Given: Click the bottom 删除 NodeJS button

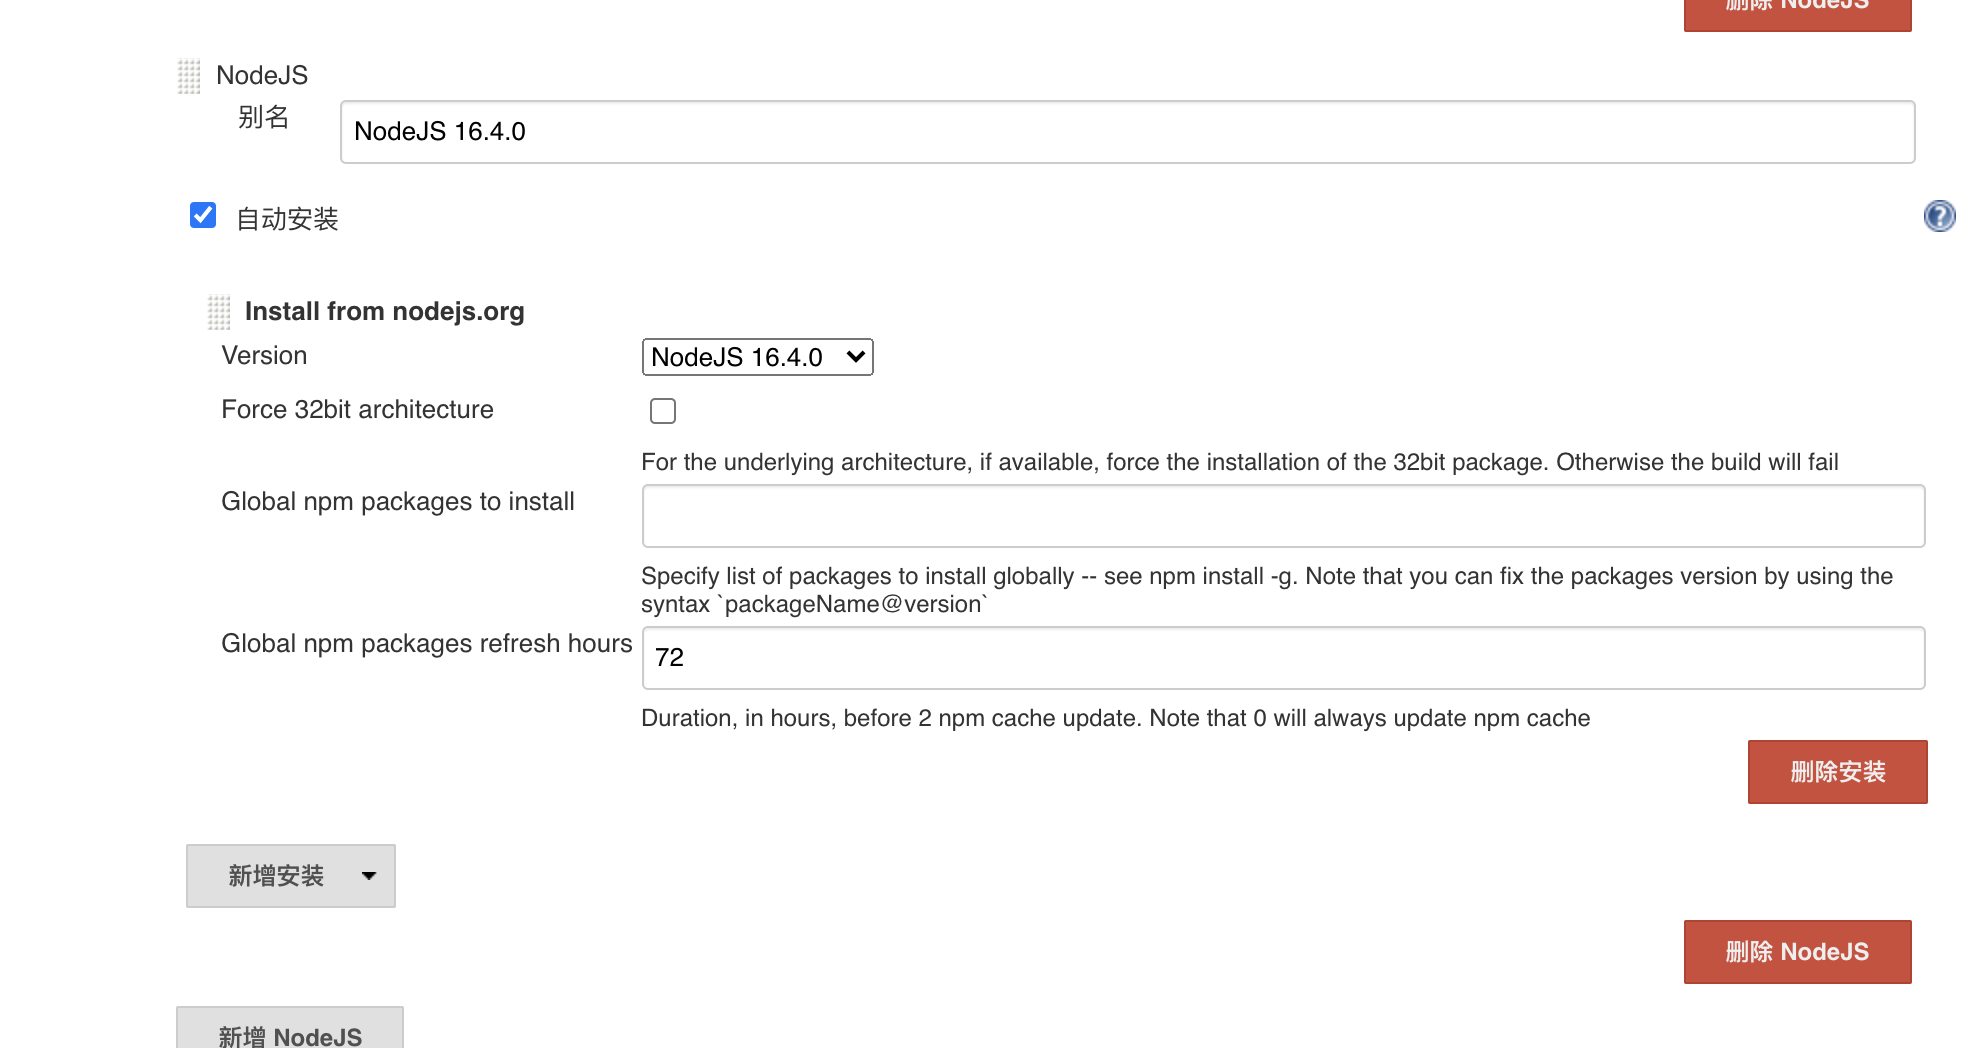Looking at the screenshot, I should (1797, 951).
